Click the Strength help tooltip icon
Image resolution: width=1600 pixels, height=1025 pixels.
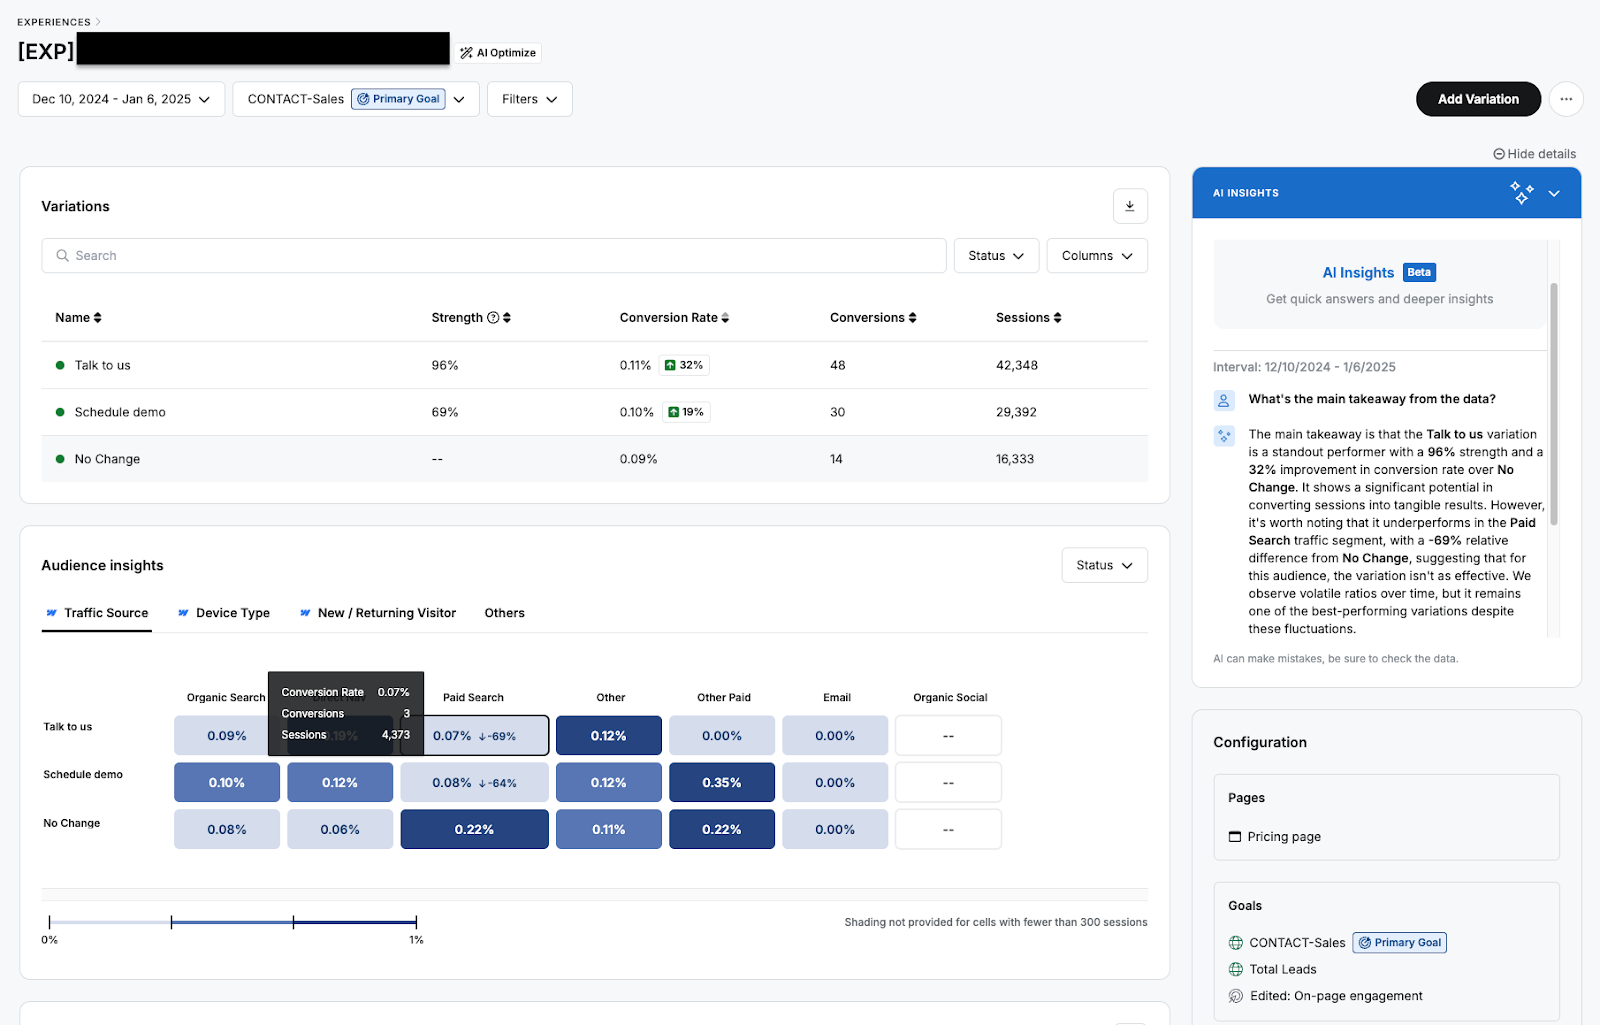pos(492,317)
